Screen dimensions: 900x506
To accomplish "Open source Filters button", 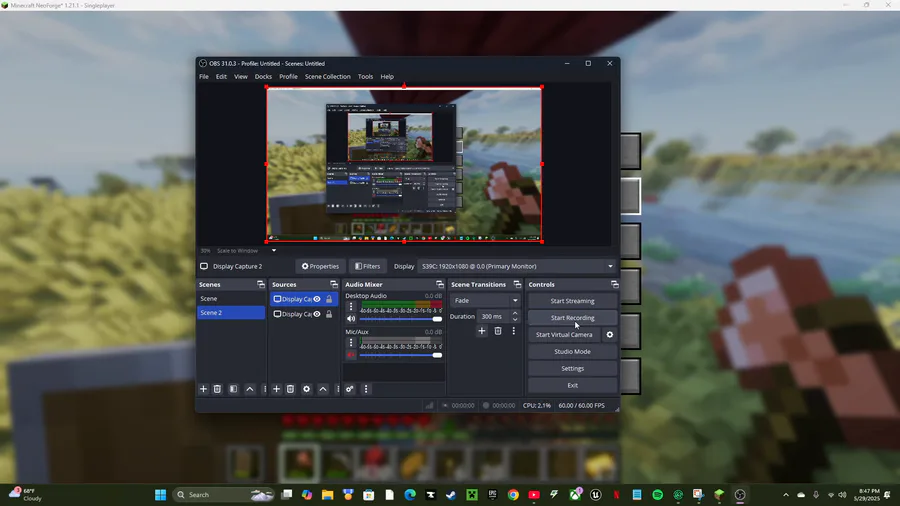I will 367,266.
